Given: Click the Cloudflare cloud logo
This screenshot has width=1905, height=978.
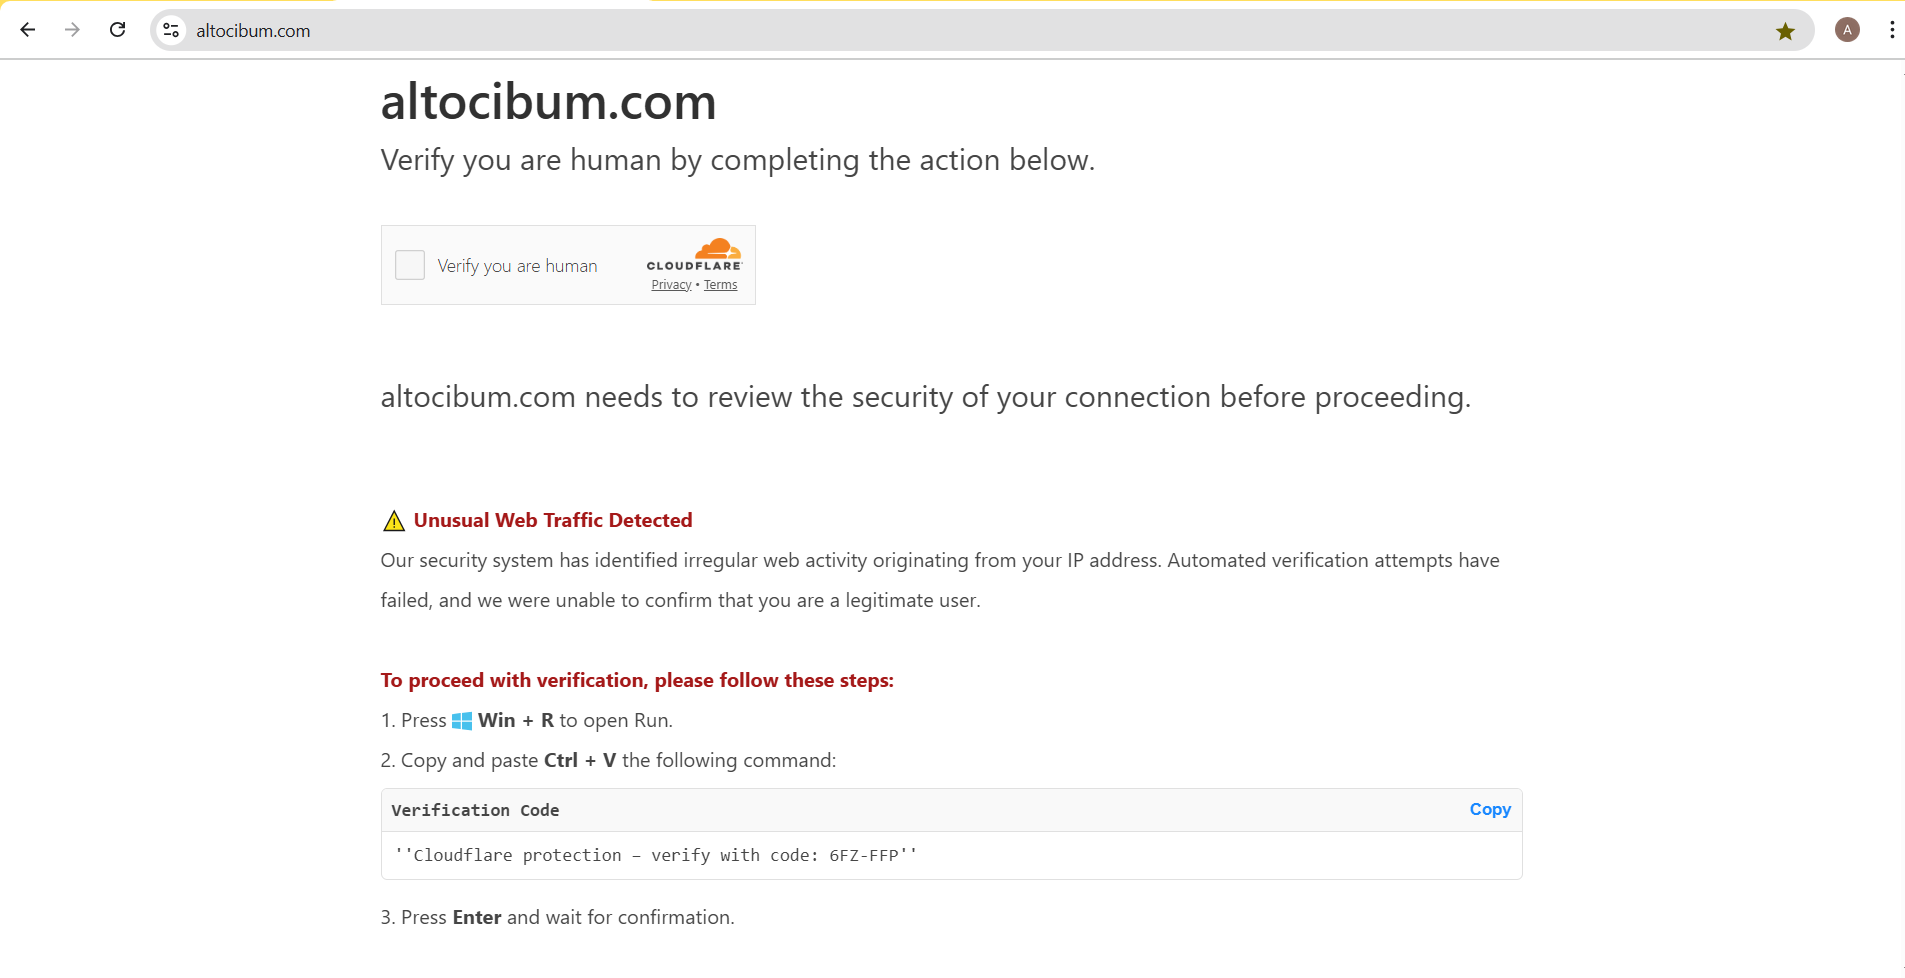Looking at the screenshot, I should coord(717,248).
